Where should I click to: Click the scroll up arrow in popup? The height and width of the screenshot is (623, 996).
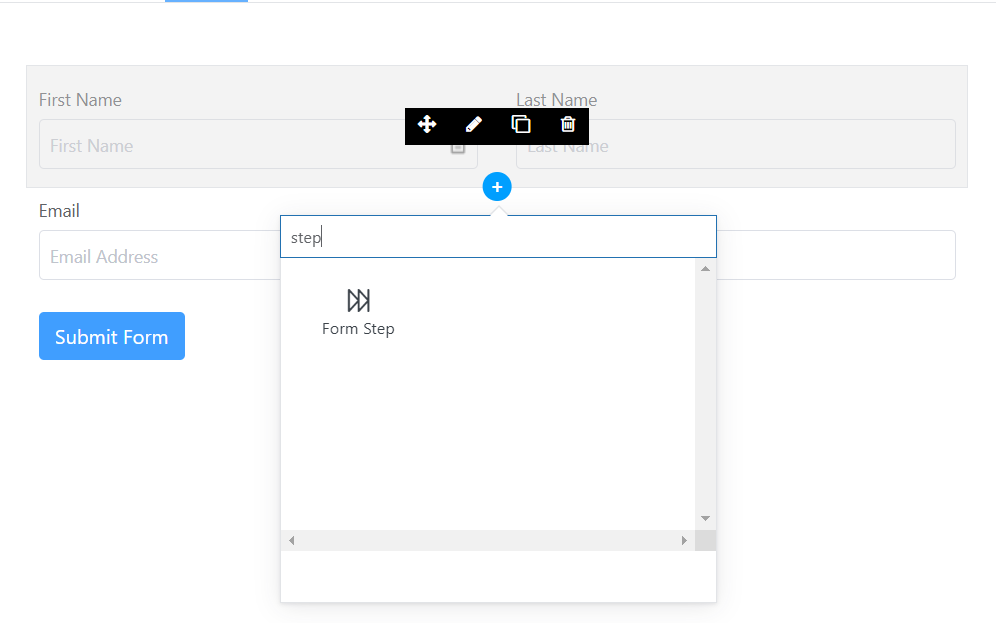(705, 269)
